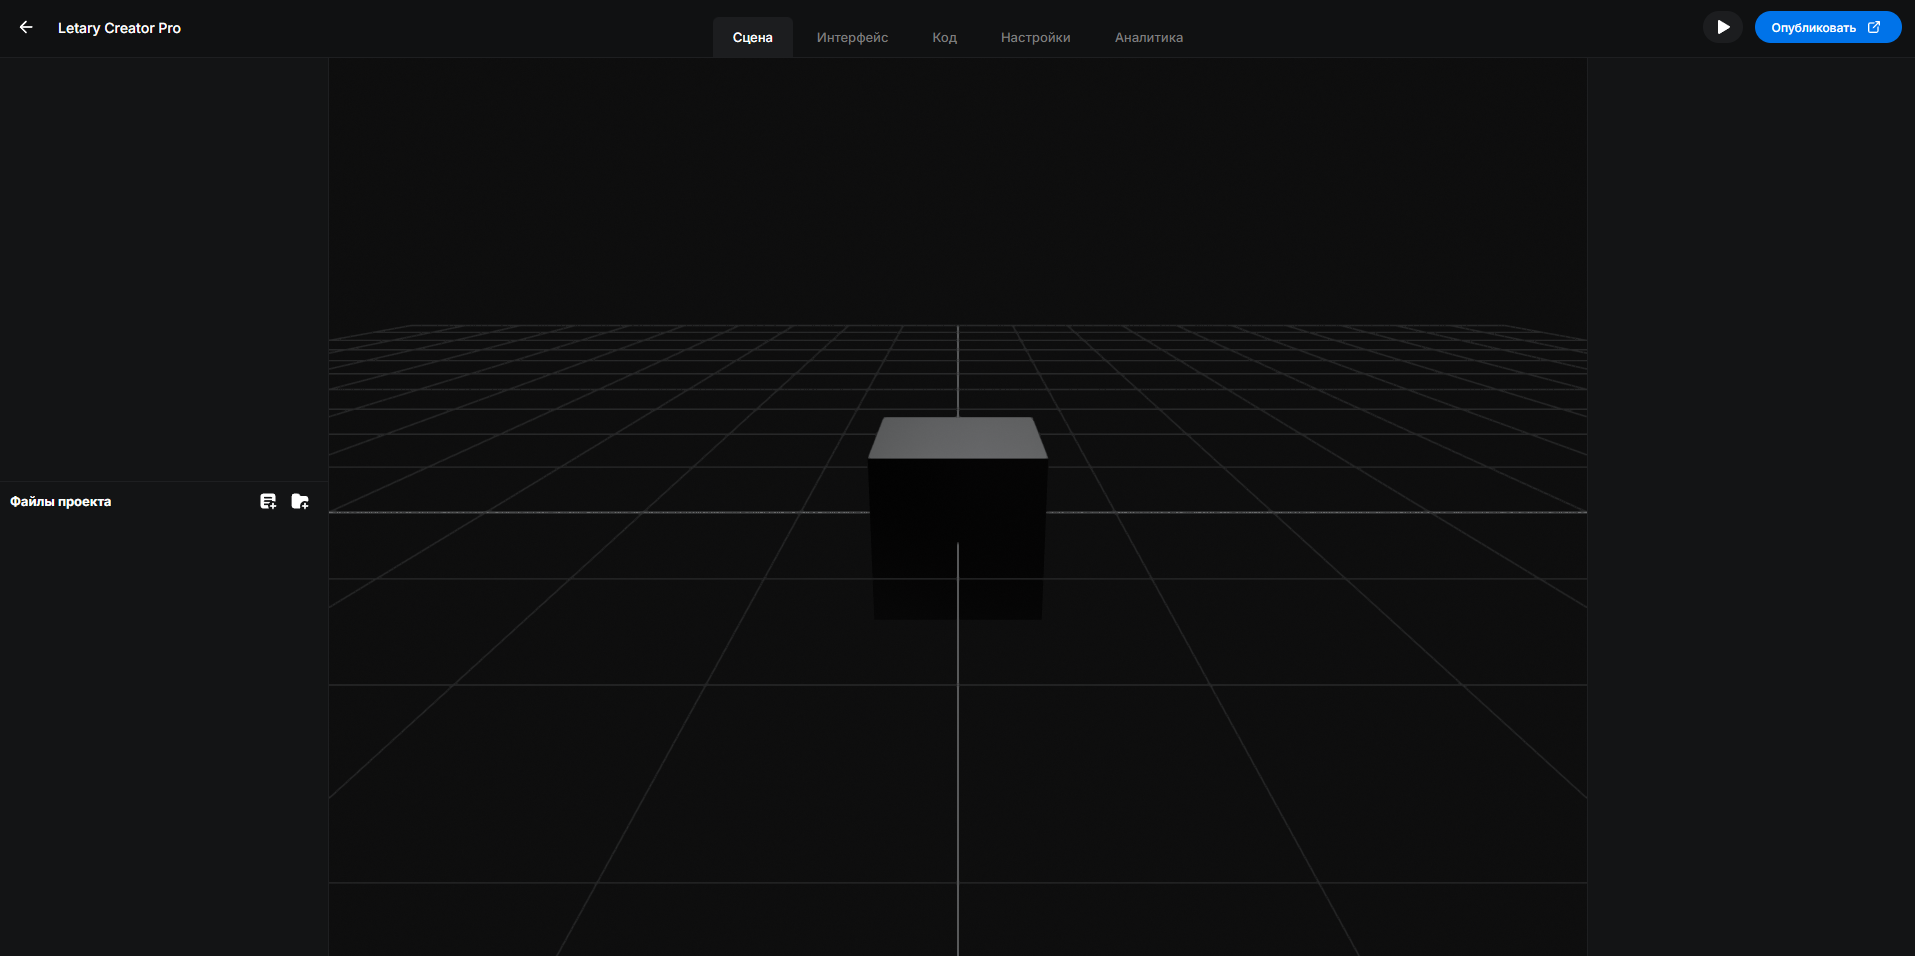Click the external link icon inside Опубликовать

pyautogui.click(x=1874, y=27)
